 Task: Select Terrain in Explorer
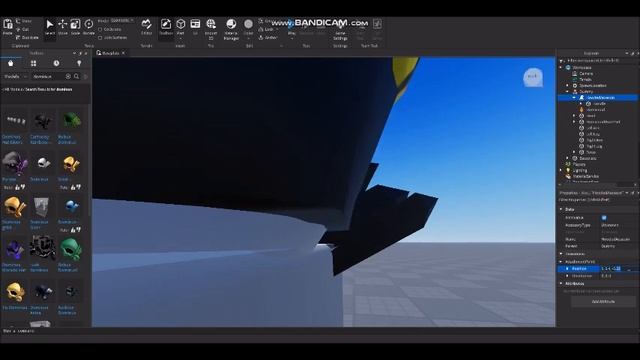pos(585,79)
